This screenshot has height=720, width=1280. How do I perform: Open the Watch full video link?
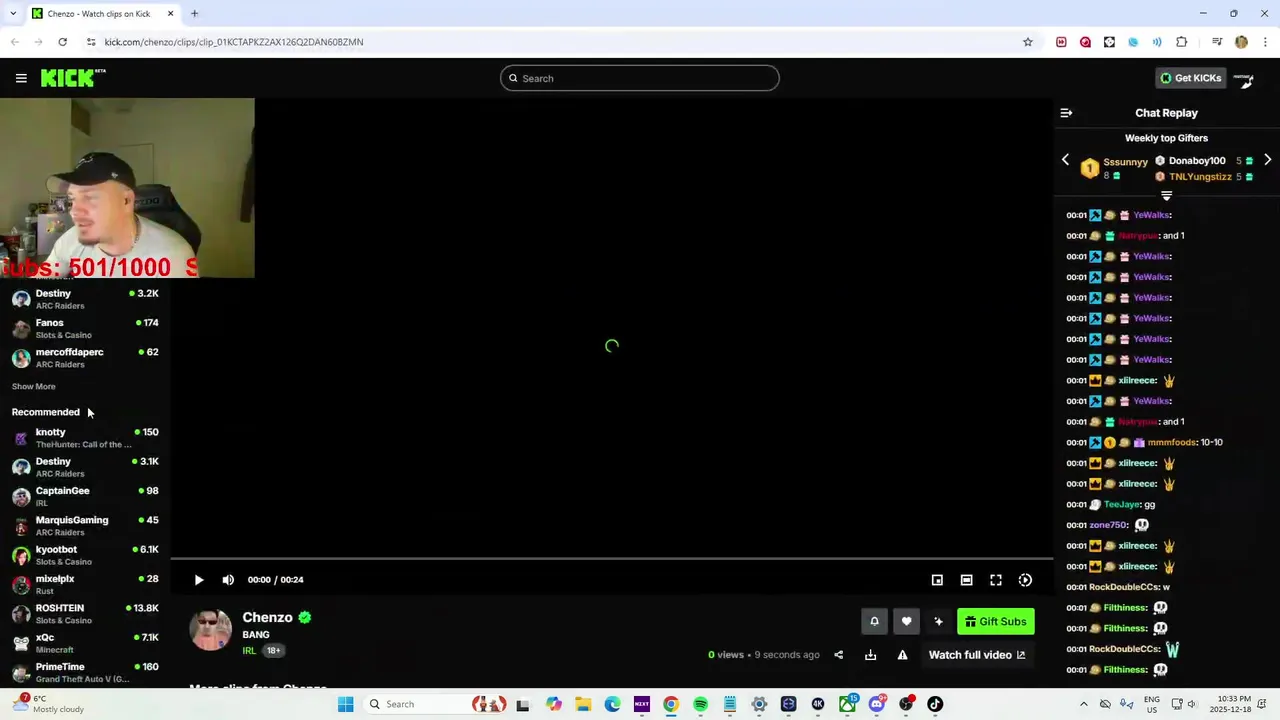pos(977,655)
